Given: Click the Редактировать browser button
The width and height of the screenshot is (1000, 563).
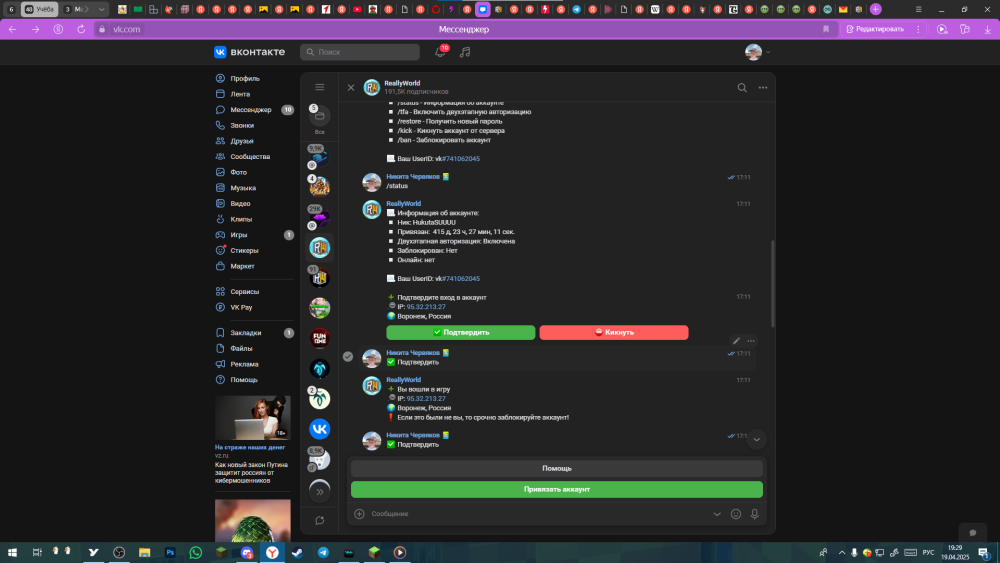Looking at the screenshot, I should (875, 29).
